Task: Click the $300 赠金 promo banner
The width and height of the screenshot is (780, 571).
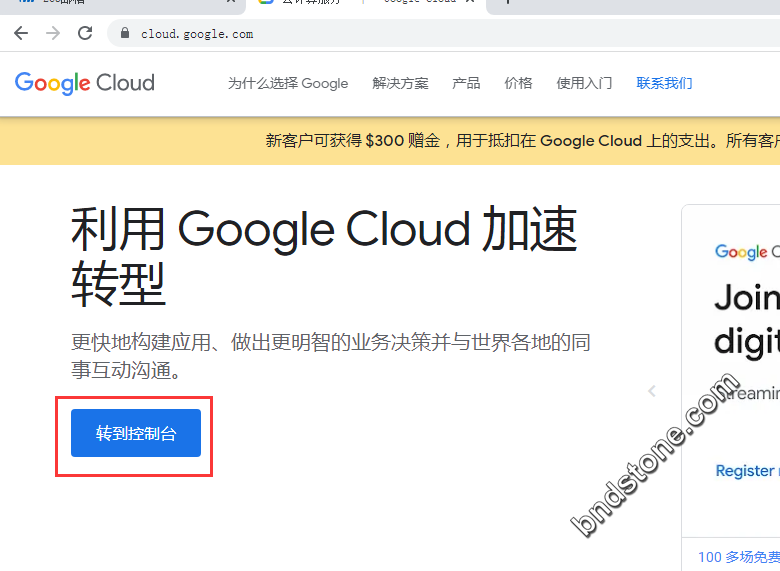Action: coord(390,141)
